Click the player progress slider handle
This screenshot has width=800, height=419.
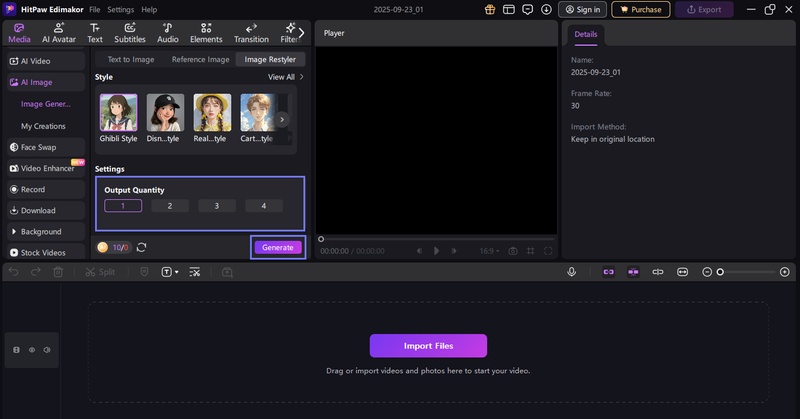point(321,239)
